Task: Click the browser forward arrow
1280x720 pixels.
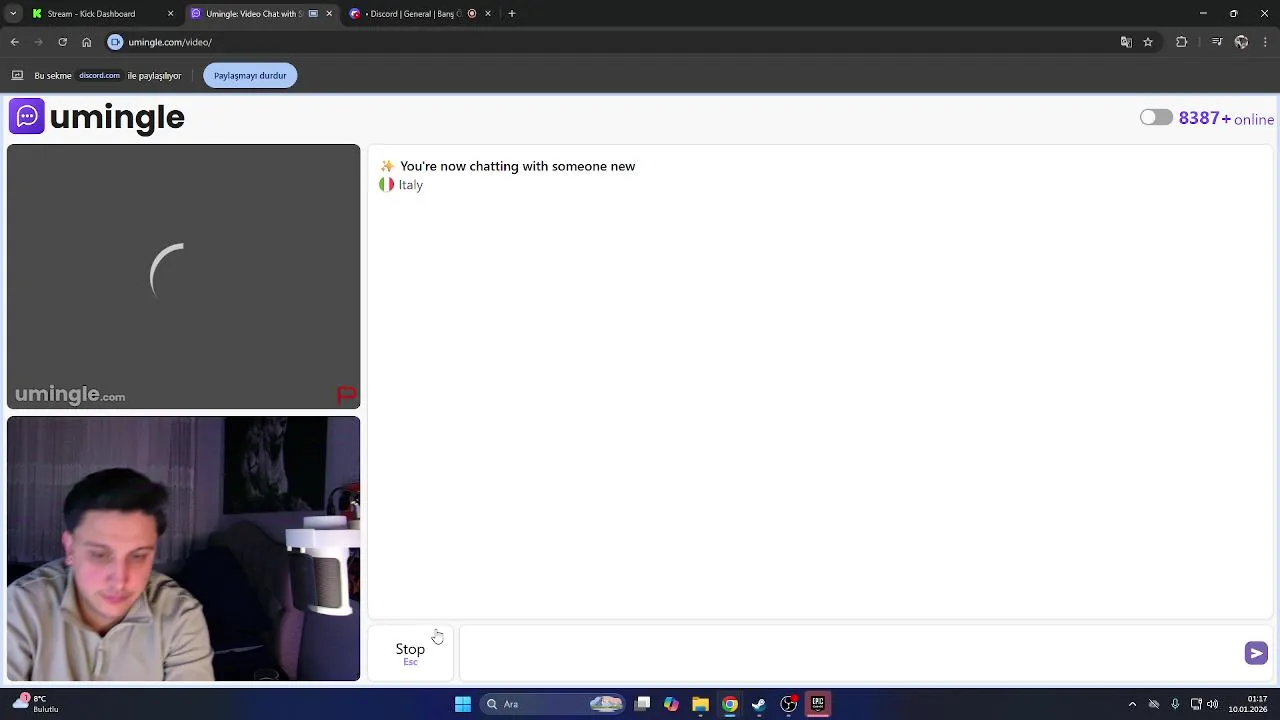Action: coord(38,42)
